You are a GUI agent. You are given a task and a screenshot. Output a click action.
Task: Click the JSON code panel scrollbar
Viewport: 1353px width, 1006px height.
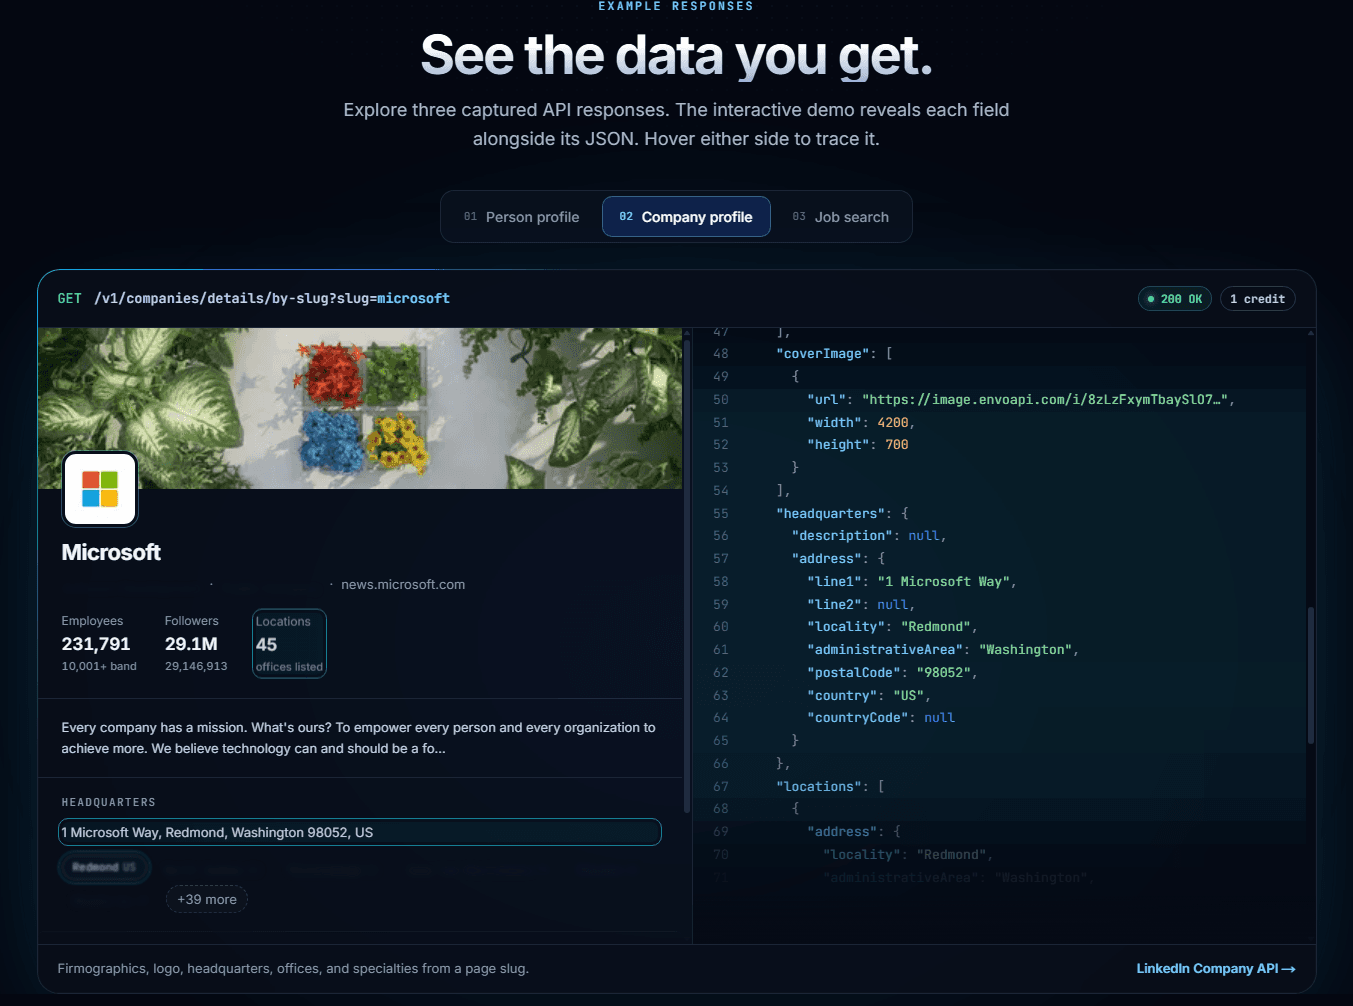pyautogui.click(x=1310, y=675)
